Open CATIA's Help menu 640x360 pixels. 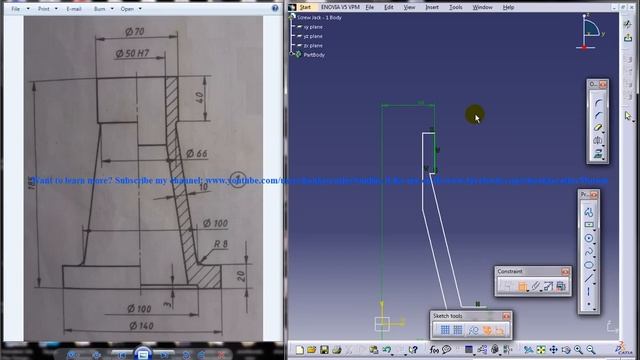click(508, 7)
